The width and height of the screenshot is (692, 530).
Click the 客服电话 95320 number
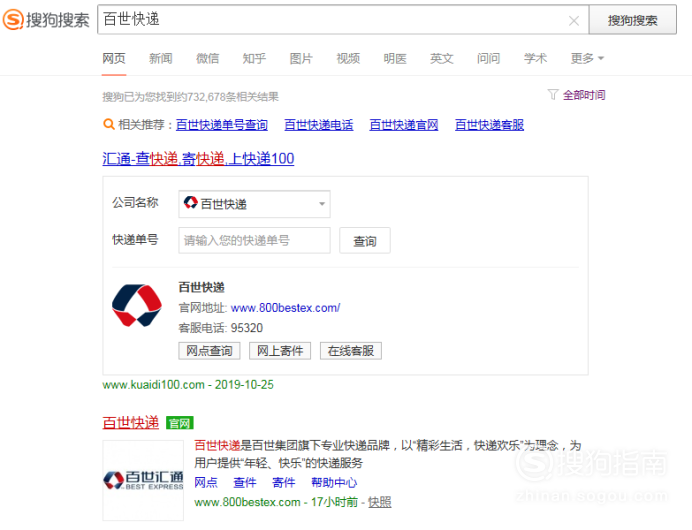click(247, 328)
